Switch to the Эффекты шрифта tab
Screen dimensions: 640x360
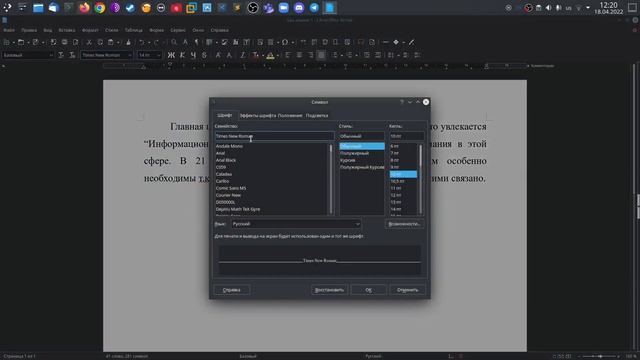pos(258,116)
